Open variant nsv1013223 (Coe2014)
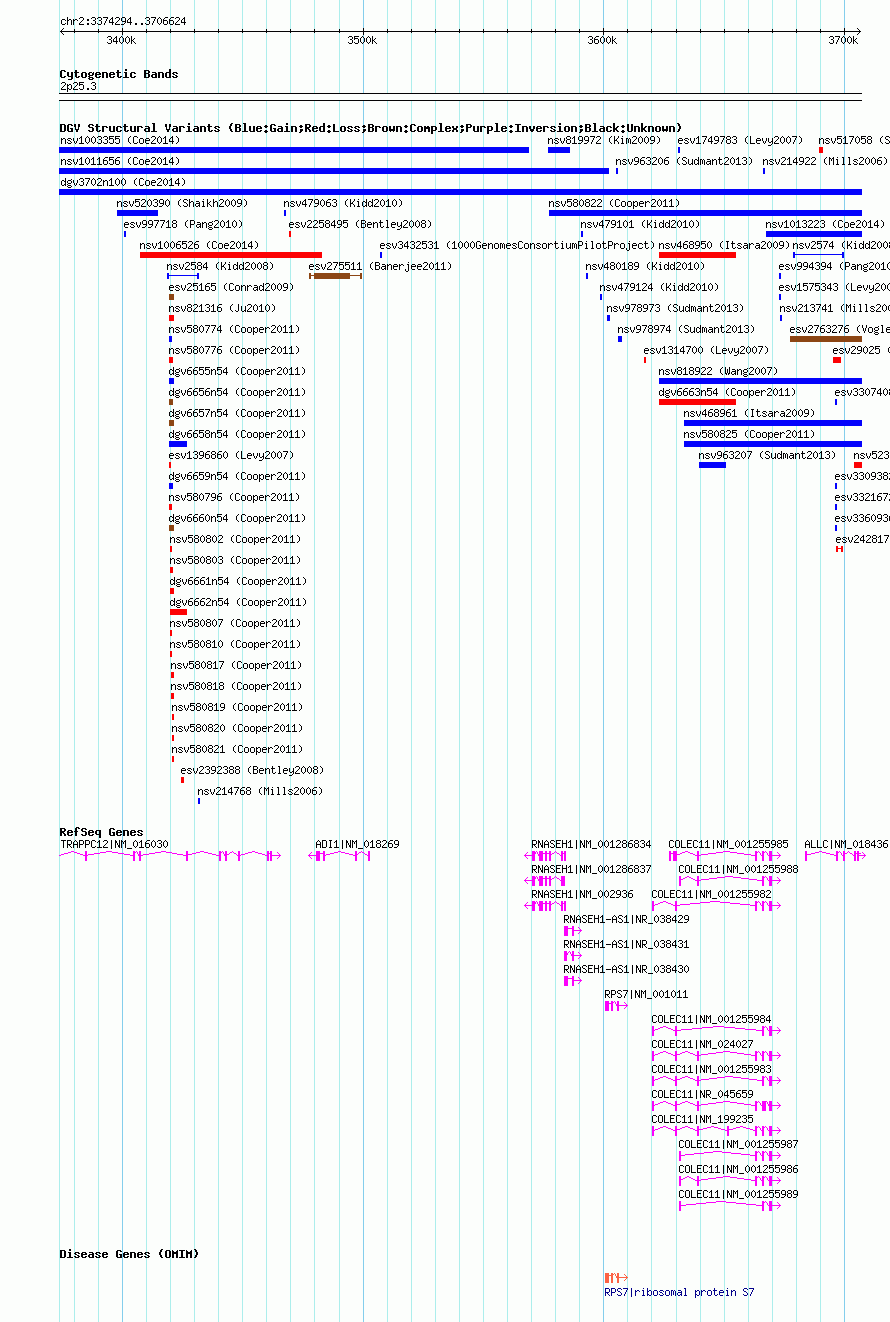Screen dimensions: 890x1322 click(825, 225)
